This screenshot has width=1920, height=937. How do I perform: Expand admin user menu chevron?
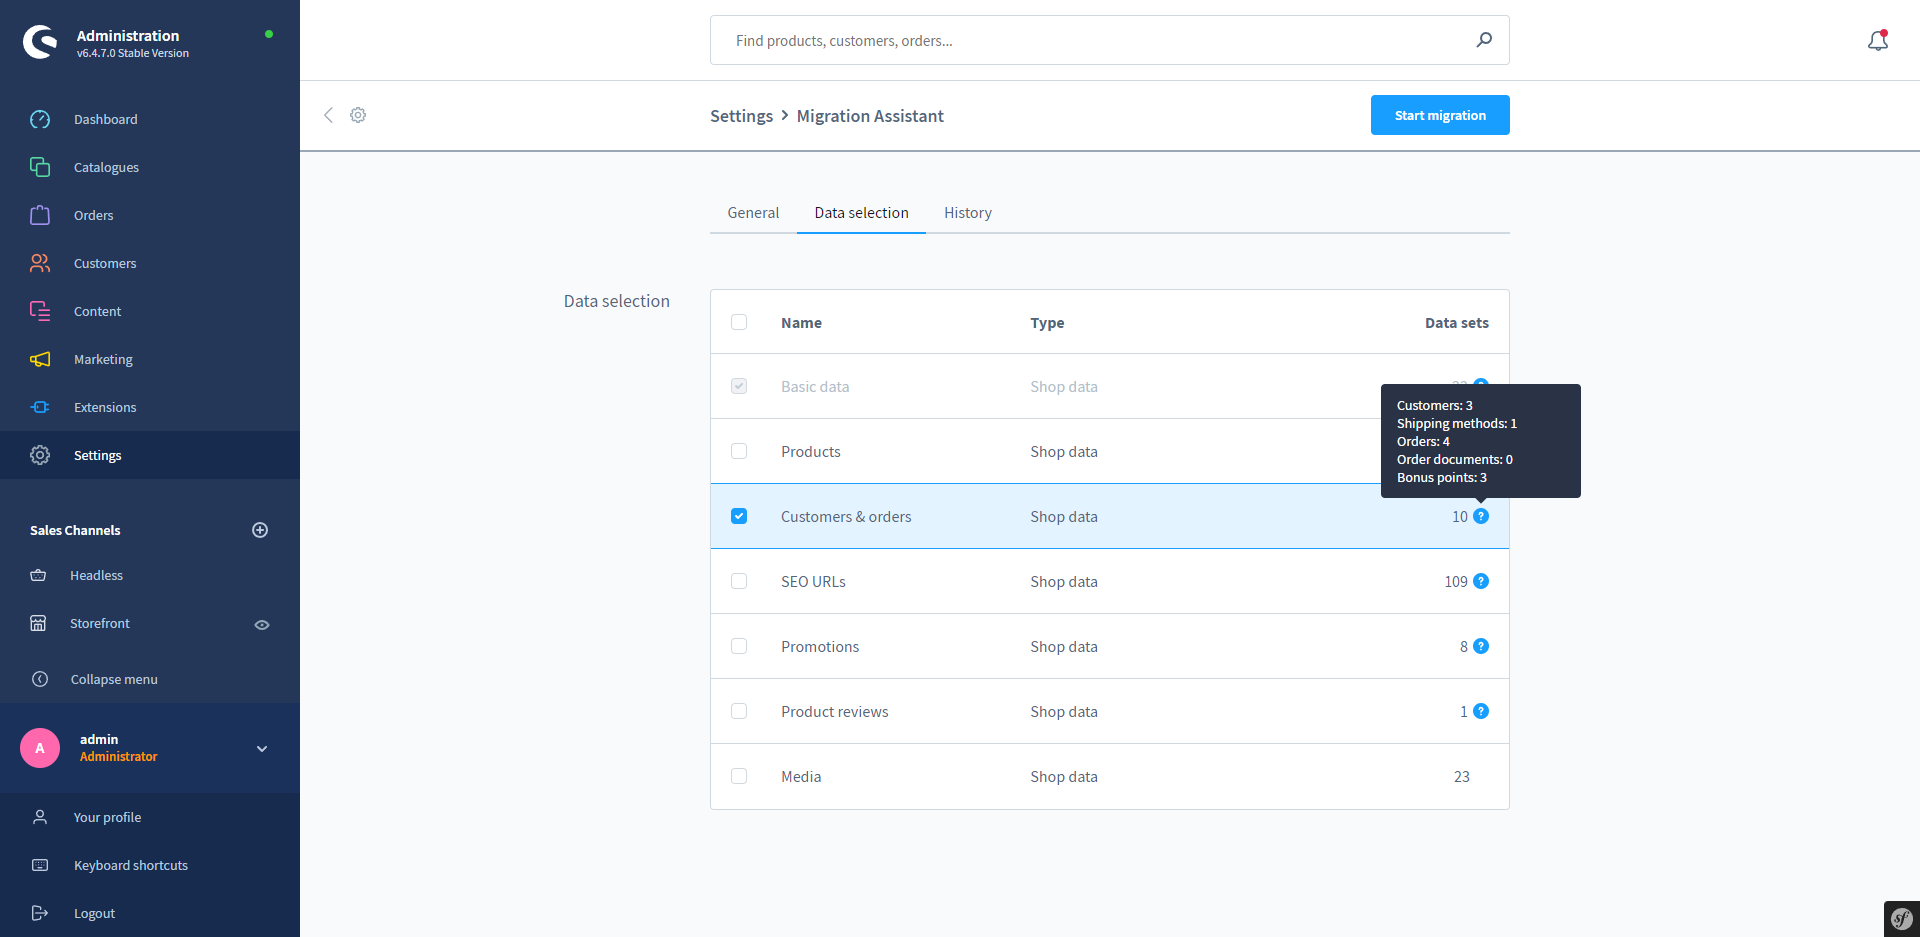(x=262, y=748)
